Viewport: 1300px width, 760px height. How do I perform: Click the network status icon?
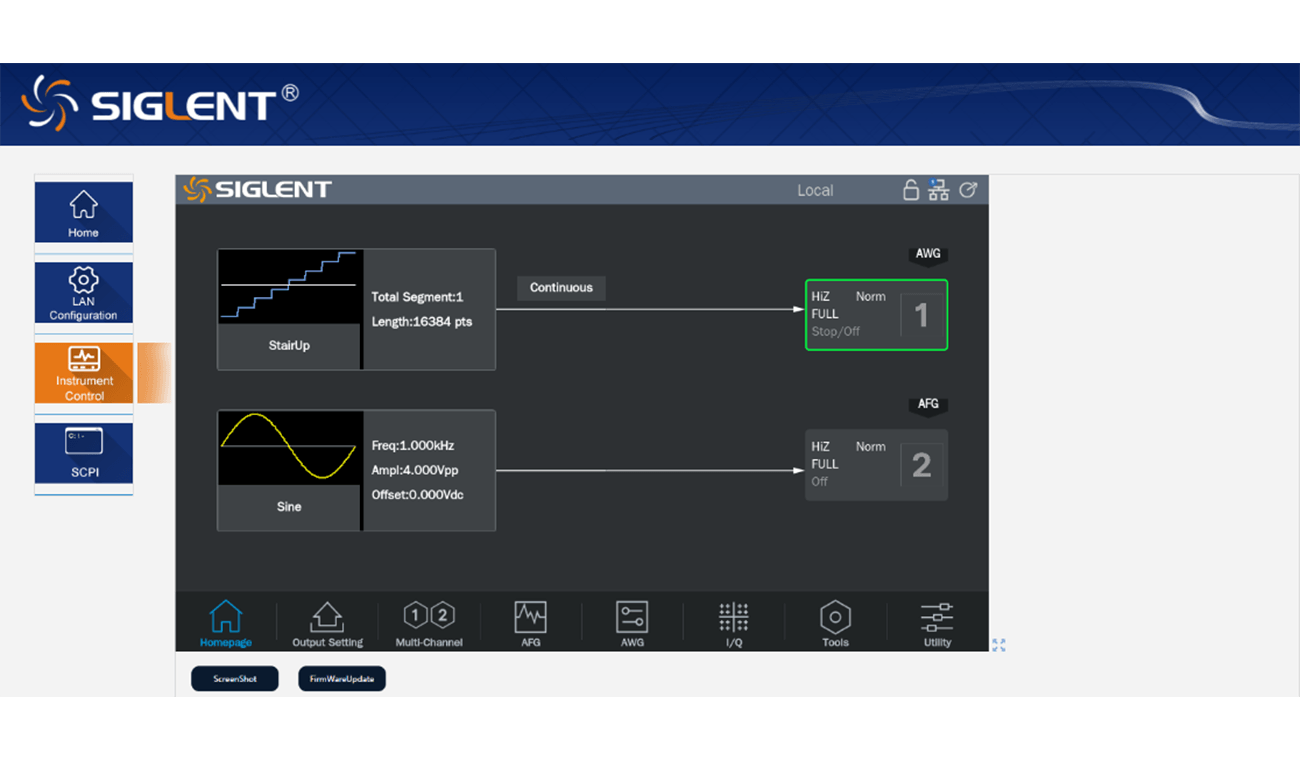[x=938, y=190]
